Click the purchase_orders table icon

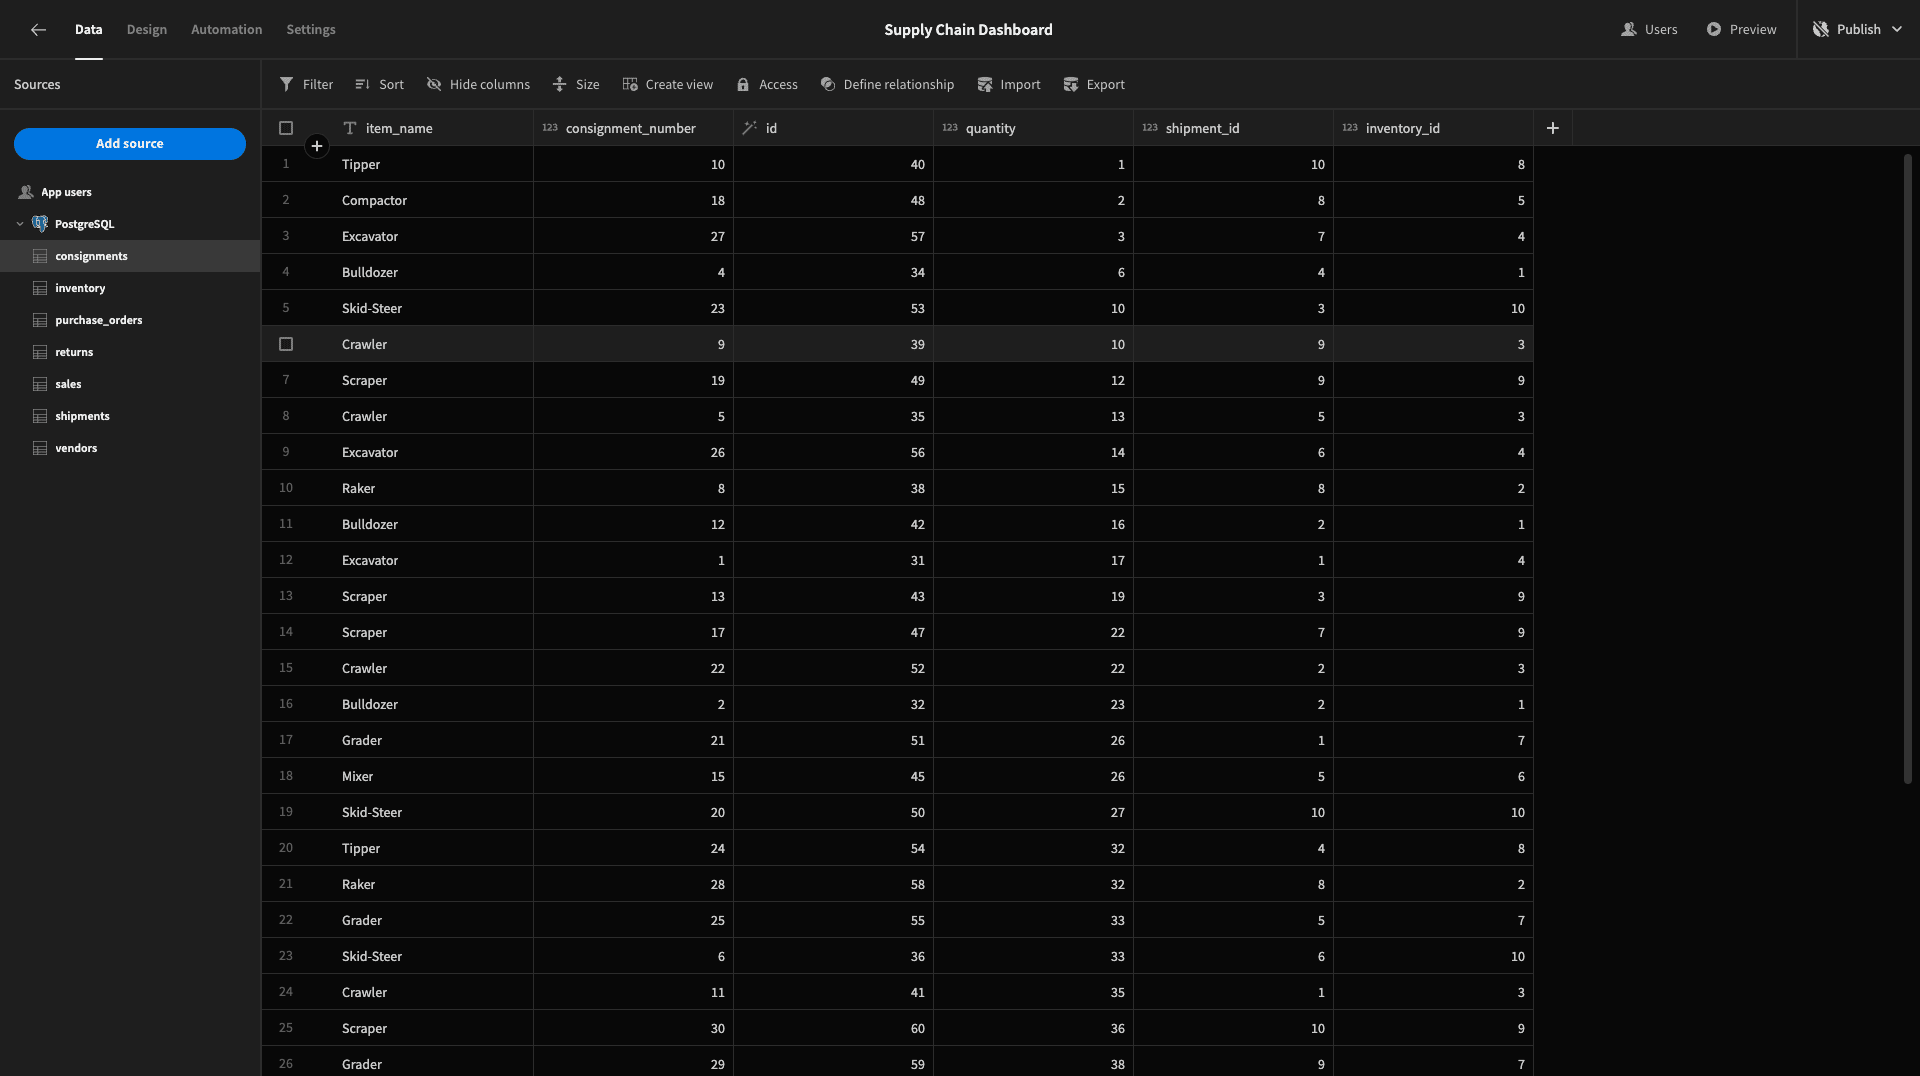[40, 320]
